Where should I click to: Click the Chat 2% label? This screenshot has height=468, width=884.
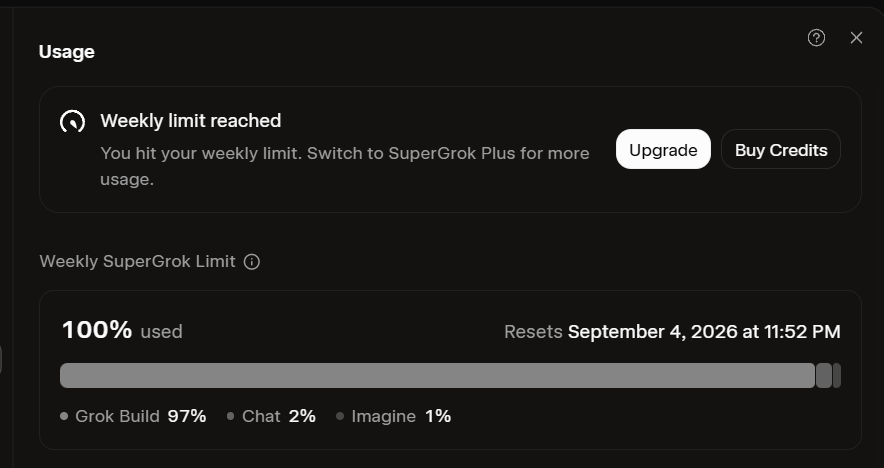pyautogui.click(x=279, y=416)
